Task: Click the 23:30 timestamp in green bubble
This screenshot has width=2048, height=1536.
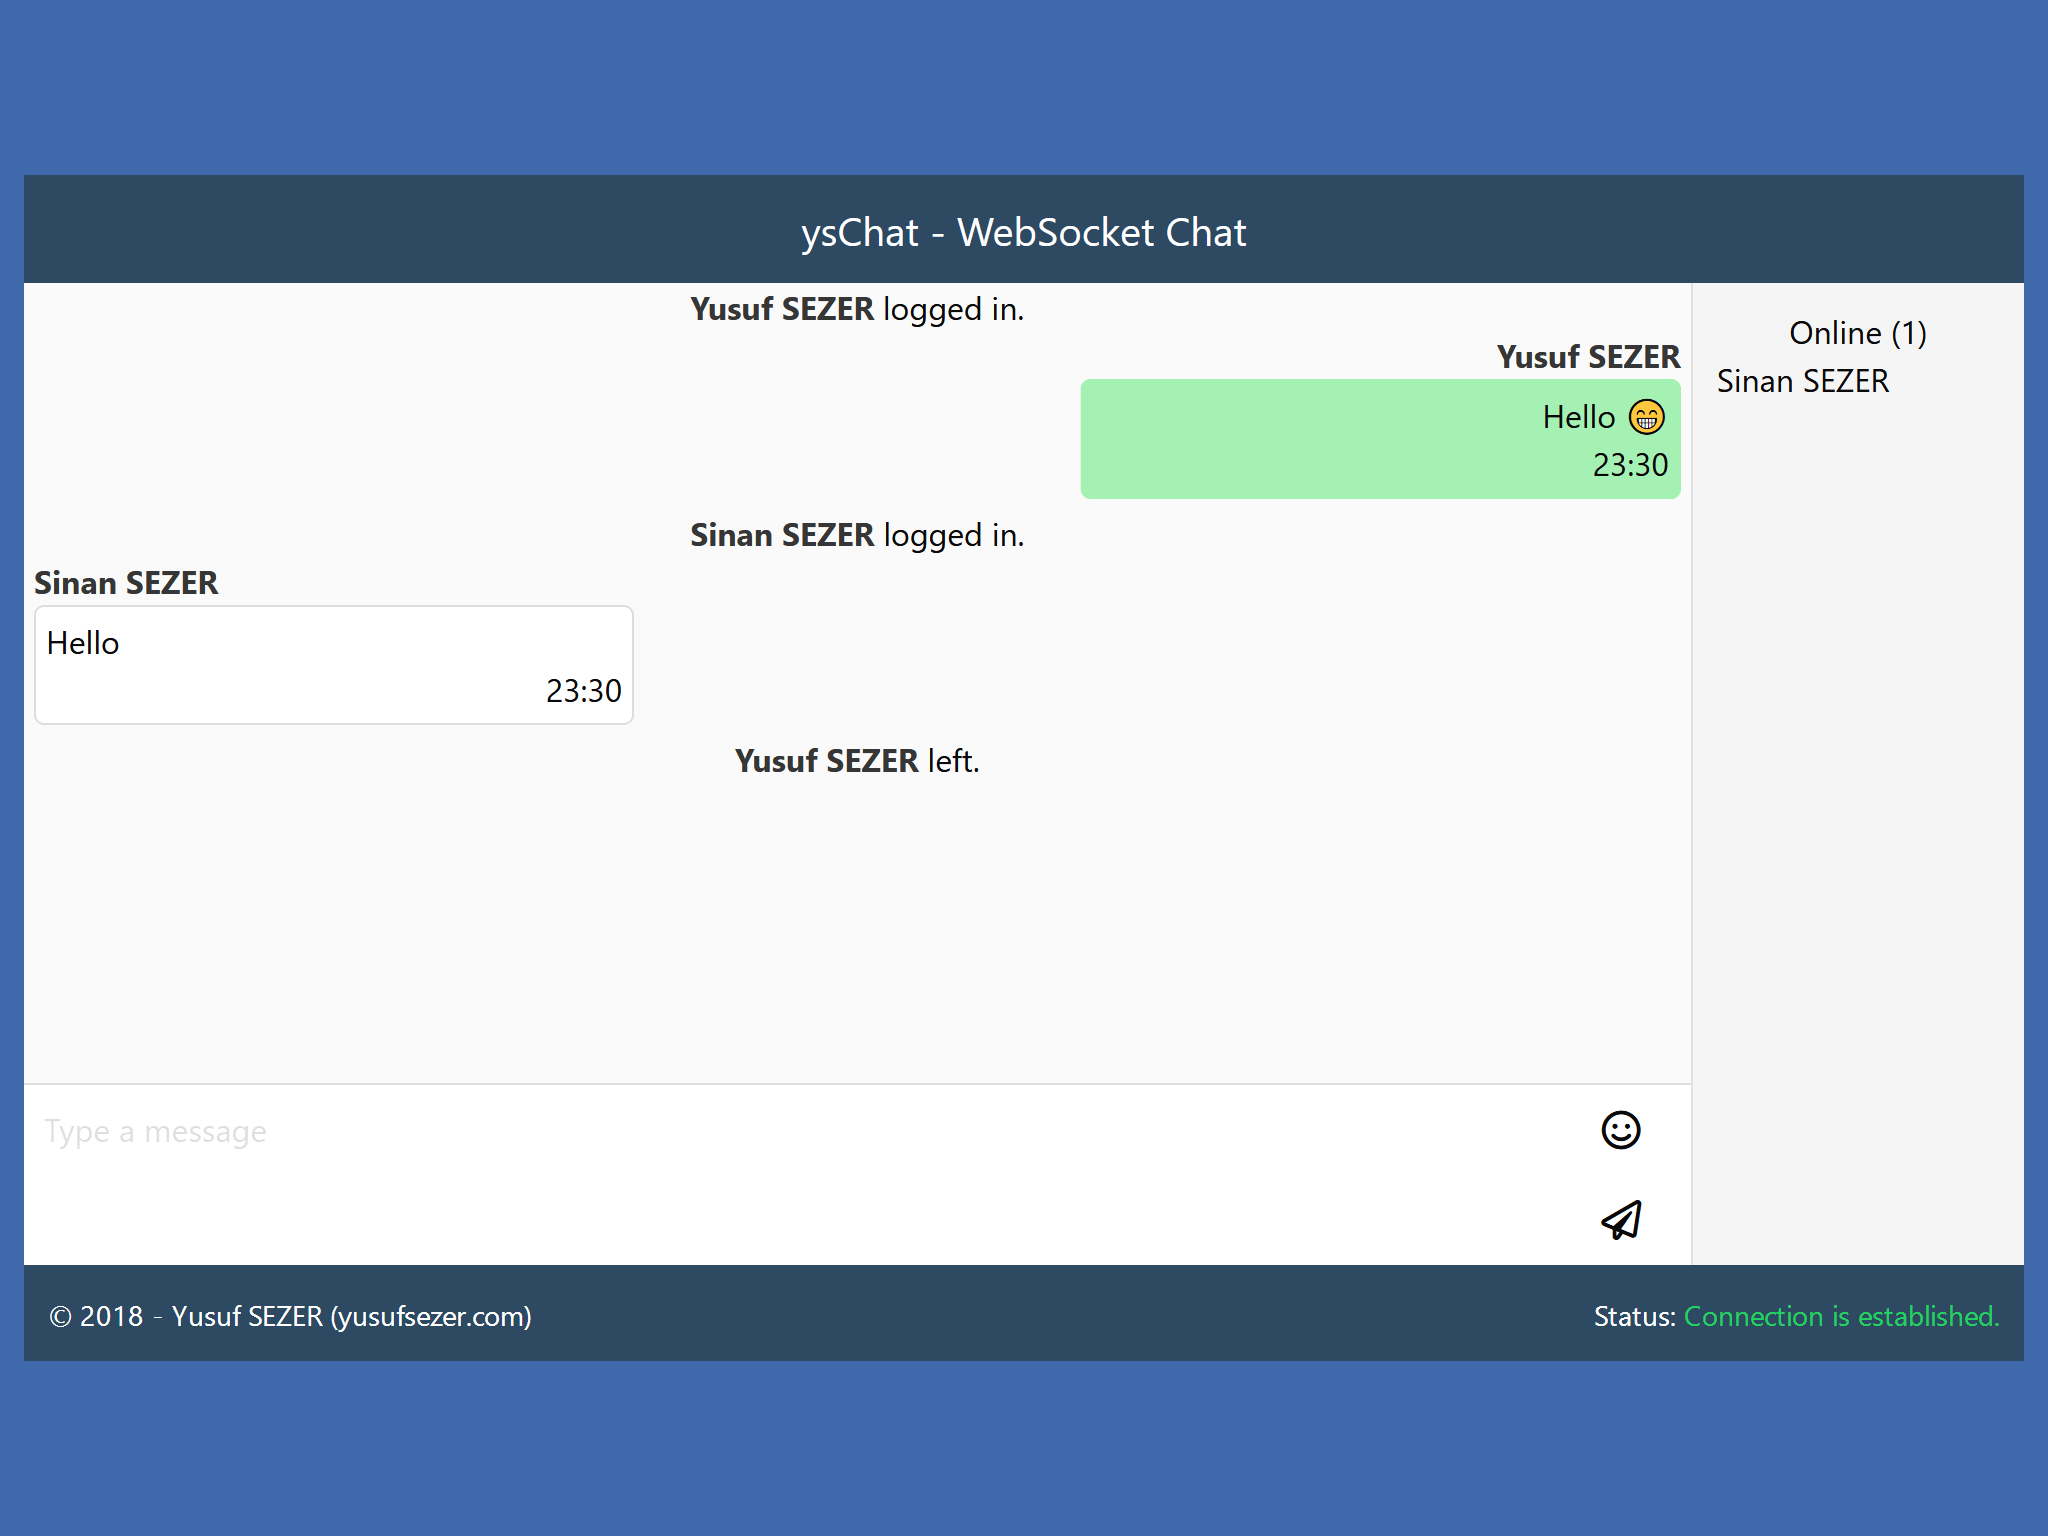Action: [x=1629, y=465]
